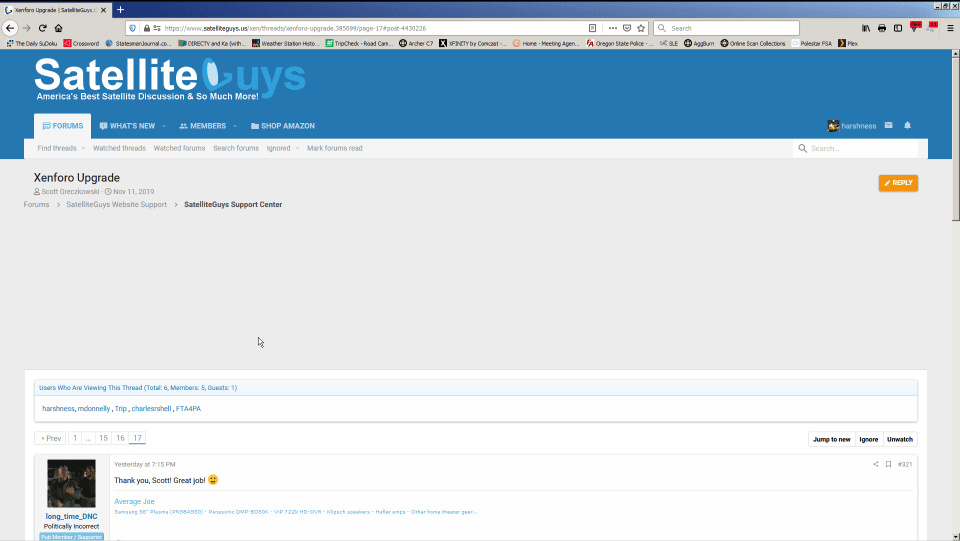This screenshot has height=541, width=960.
Task: Click the Ignore thread button
Action: [869, 439]
